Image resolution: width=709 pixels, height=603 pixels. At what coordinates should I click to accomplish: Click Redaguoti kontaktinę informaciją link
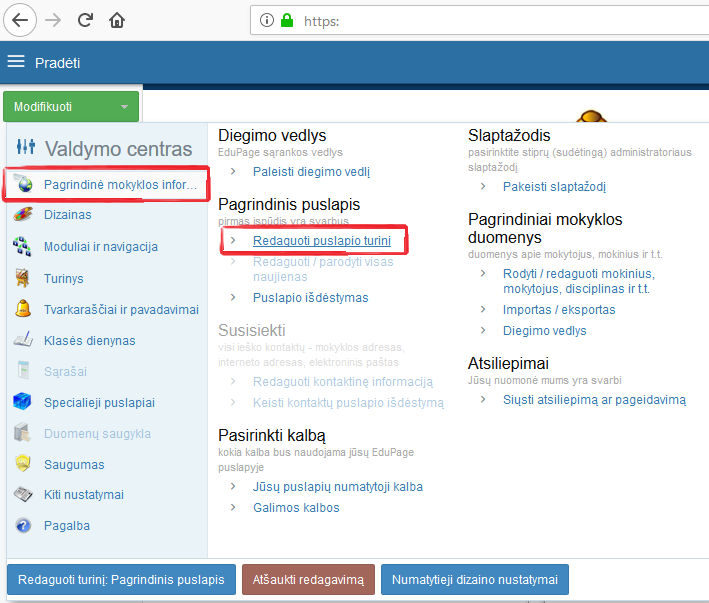(343, 382)
